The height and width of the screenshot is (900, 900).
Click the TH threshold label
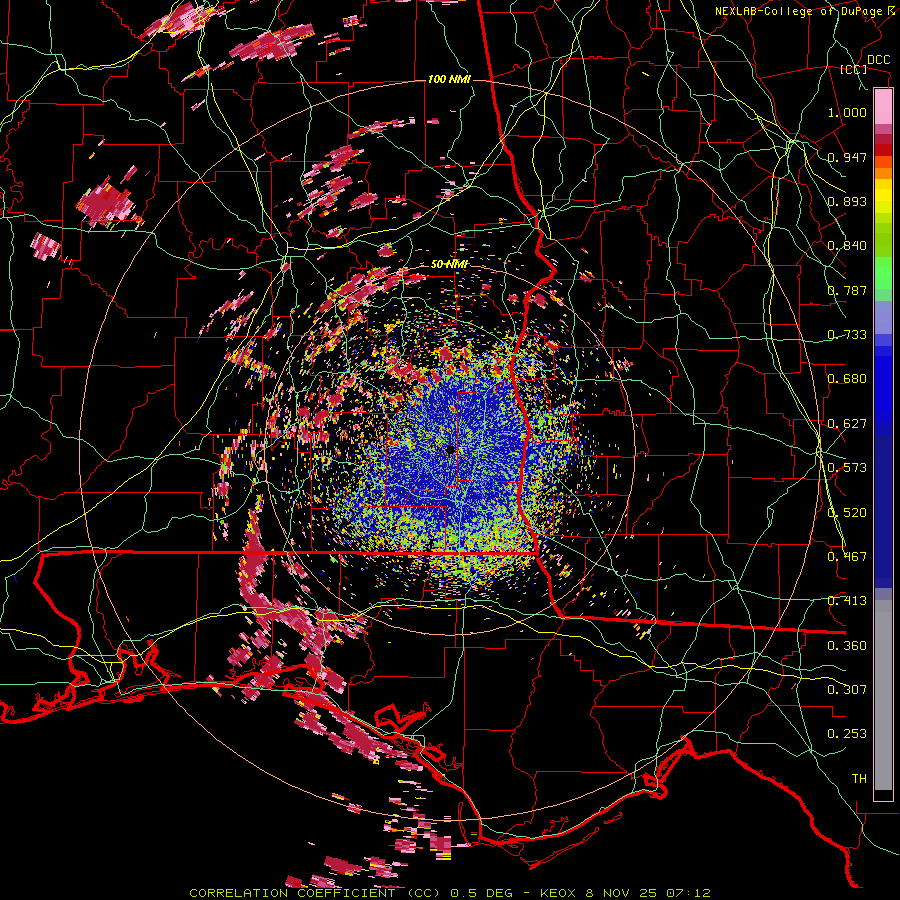point(859,779)
